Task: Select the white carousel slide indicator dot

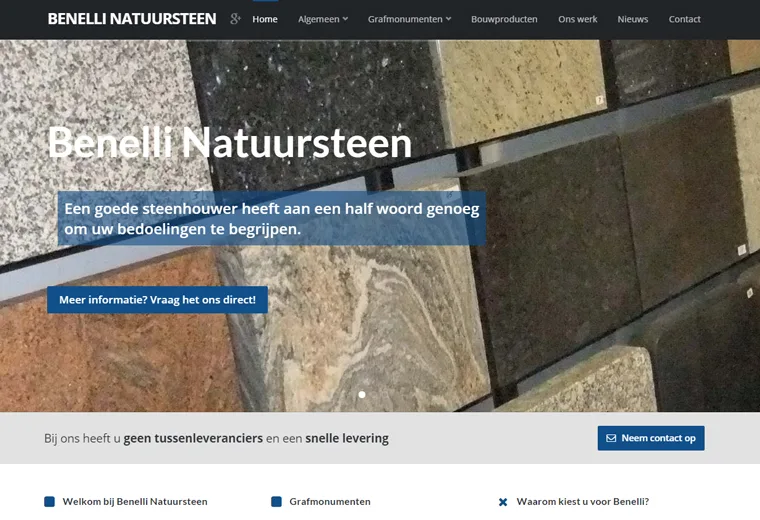Action: click(x=362, y=395)
